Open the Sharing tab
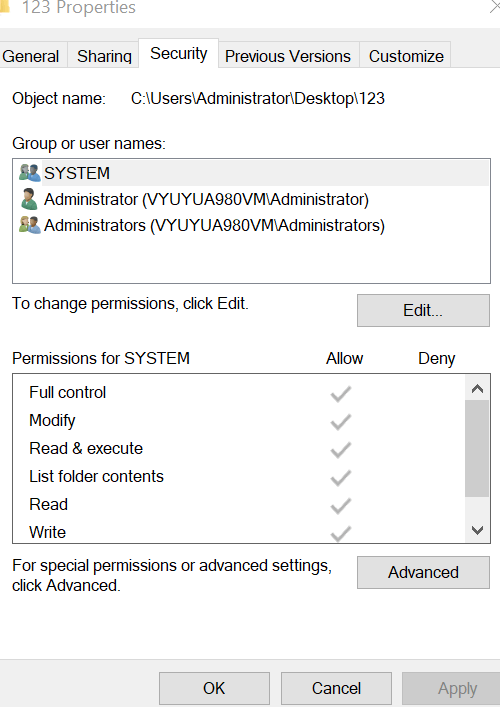Screen dimensions: 500x707 [104, 56]
